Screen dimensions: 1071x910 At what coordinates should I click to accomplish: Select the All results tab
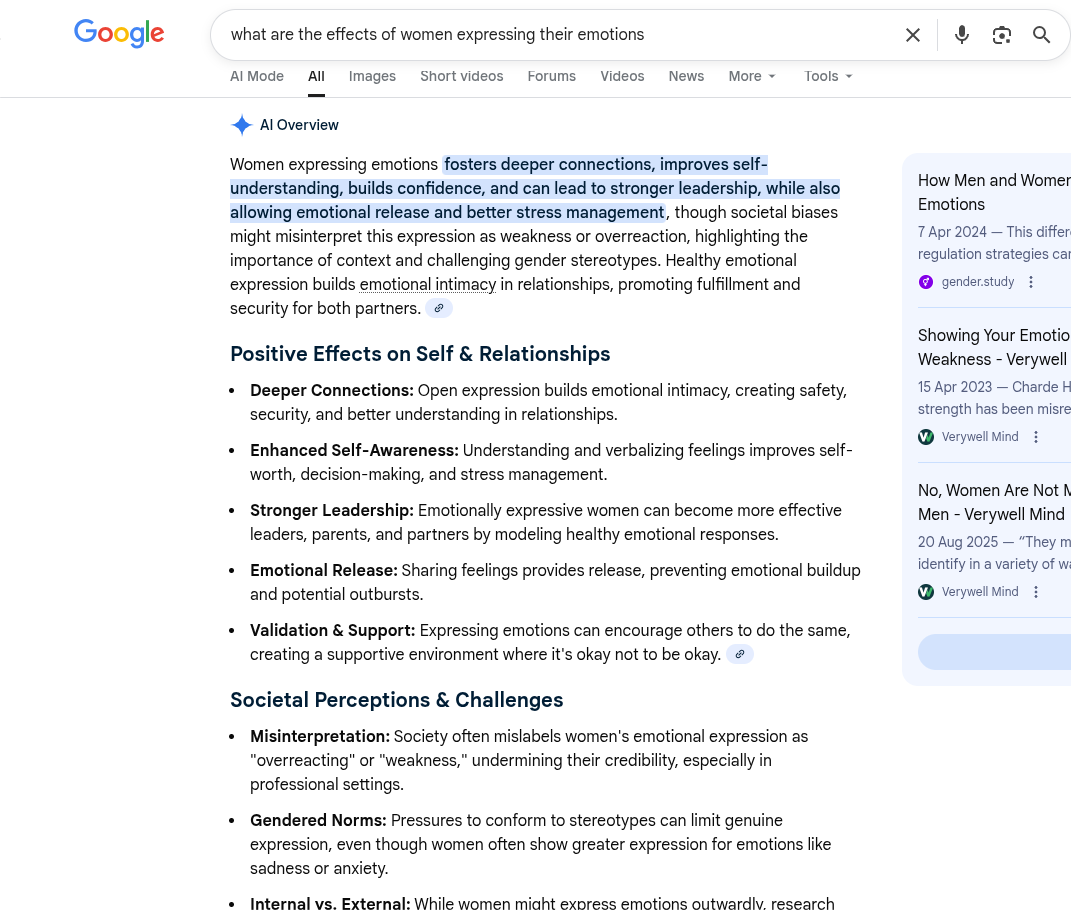point(316,77)
